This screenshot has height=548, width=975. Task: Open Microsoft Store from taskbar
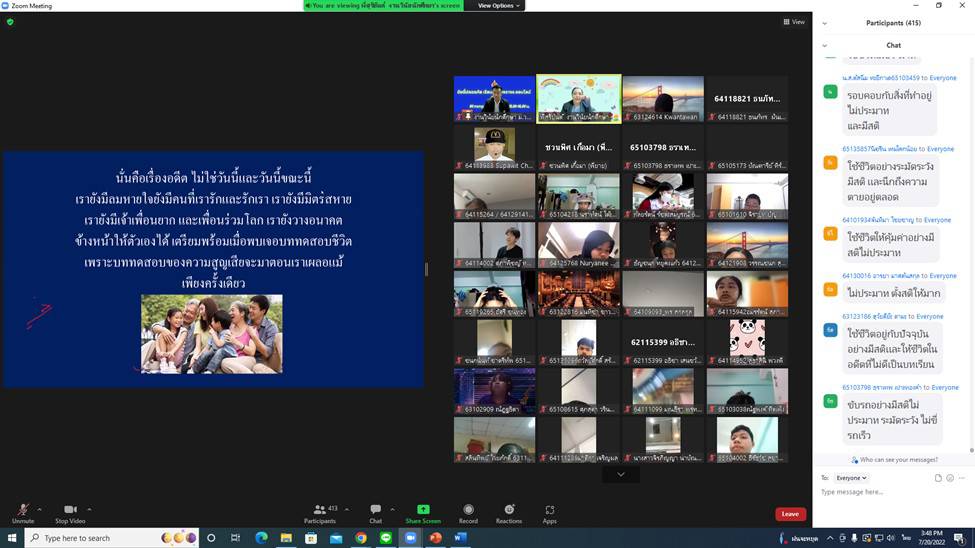click(x=311, y=538)
